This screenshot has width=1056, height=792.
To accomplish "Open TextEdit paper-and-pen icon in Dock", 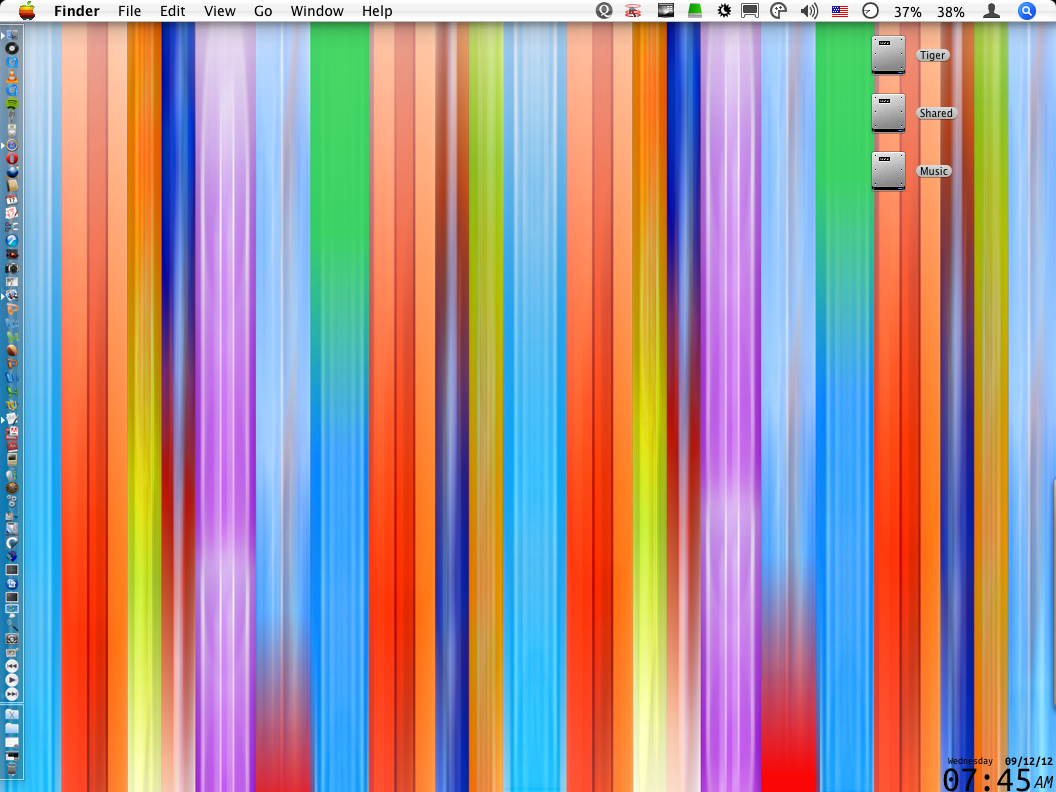I will 11,419.
